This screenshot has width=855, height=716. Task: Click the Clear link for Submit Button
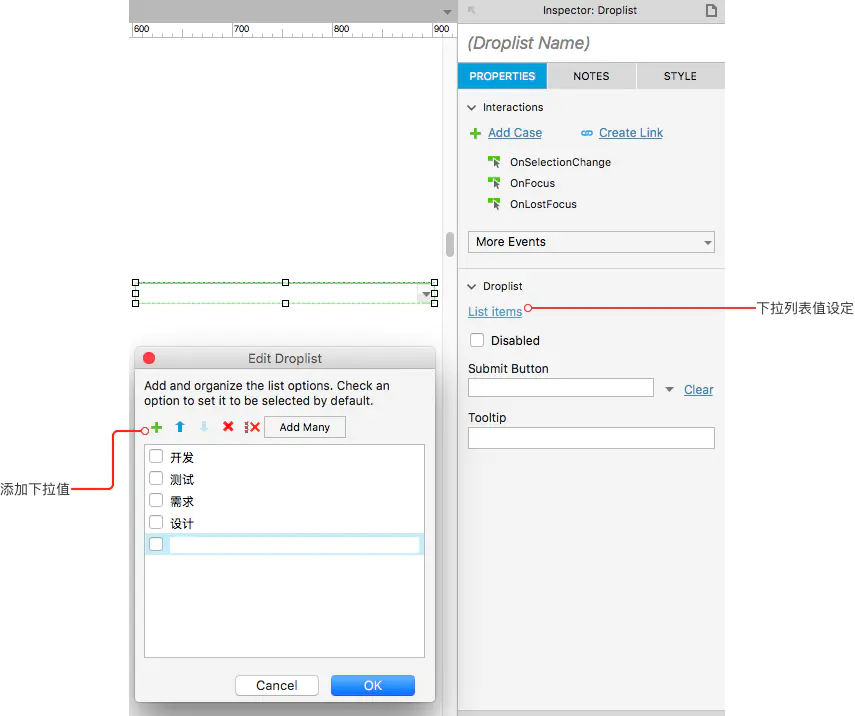[699, 390]
